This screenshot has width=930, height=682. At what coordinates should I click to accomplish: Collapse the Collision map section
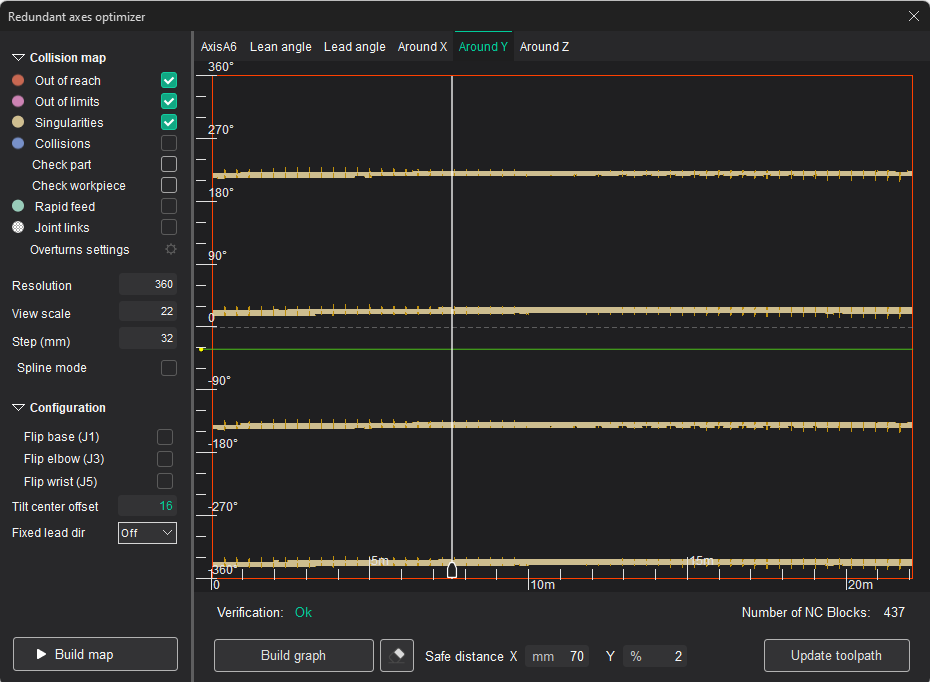click(18, 58)
